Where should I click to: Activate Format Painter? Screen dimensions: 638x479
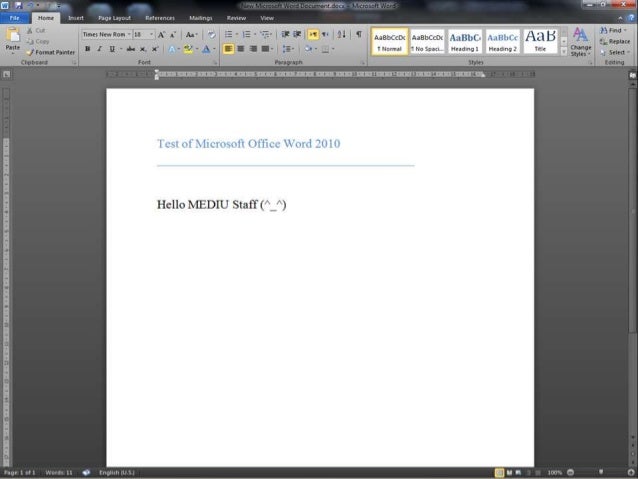point(51,52)
